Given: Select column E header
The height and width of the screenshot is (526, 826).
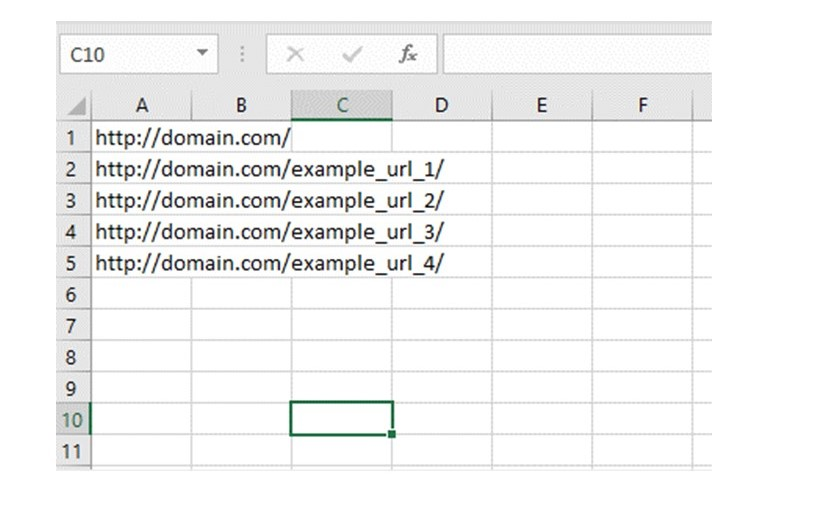Looking at the screenshot, I should (x=541, y=105).
